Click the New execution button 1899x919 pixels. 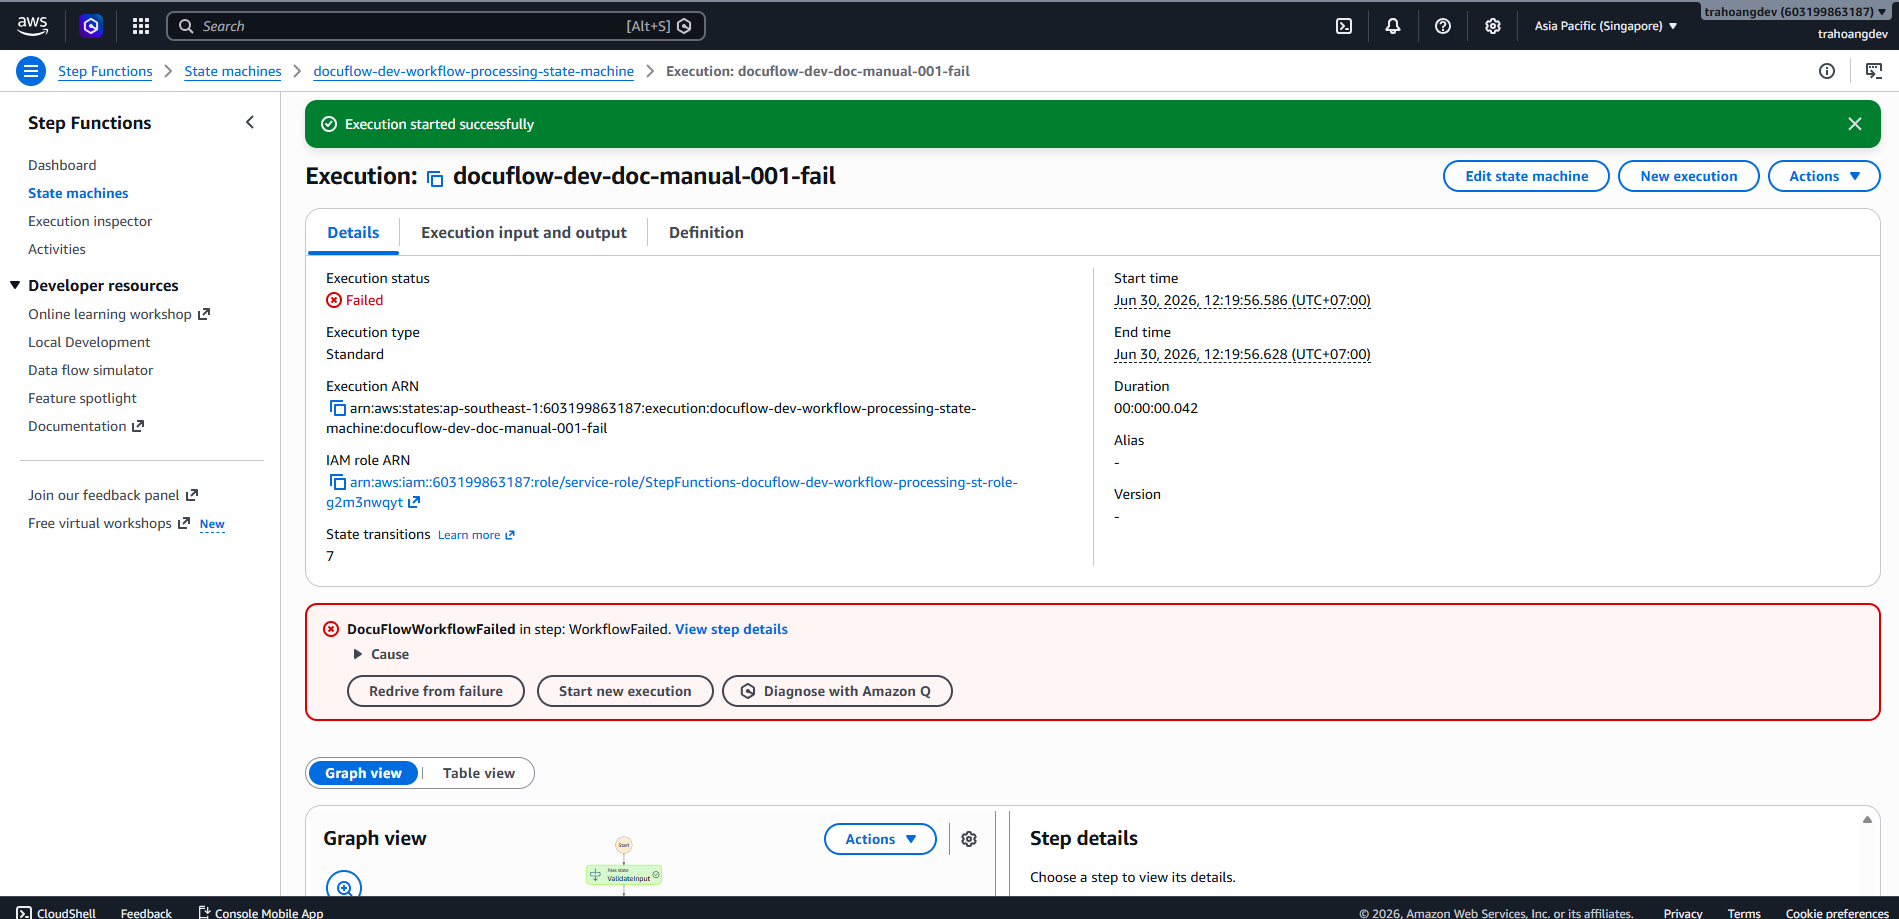1689,176
